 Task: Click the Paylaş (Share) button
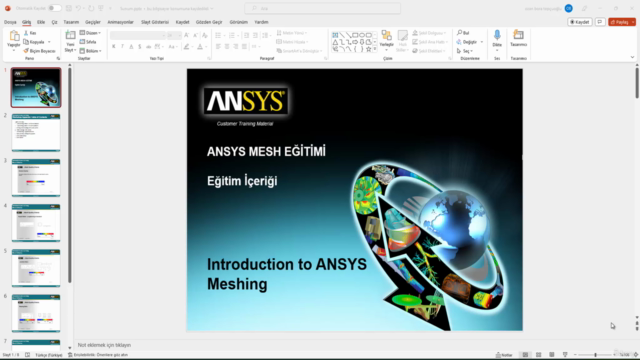tap(619, 22)
